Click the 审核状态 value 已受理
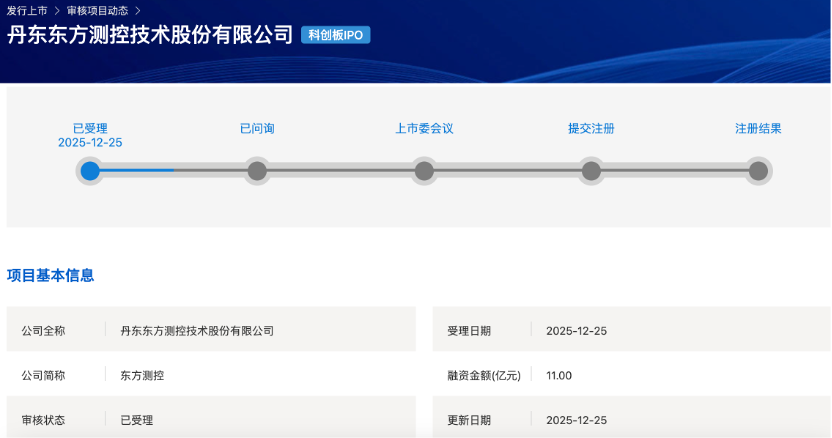 pyautogui.click(x=137, y=420)
